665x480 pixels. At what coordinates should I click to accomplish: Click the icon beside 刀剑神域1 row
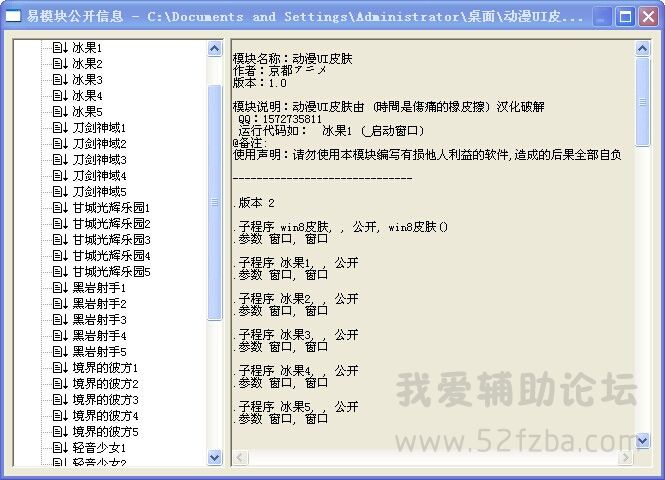pos(60,128)
